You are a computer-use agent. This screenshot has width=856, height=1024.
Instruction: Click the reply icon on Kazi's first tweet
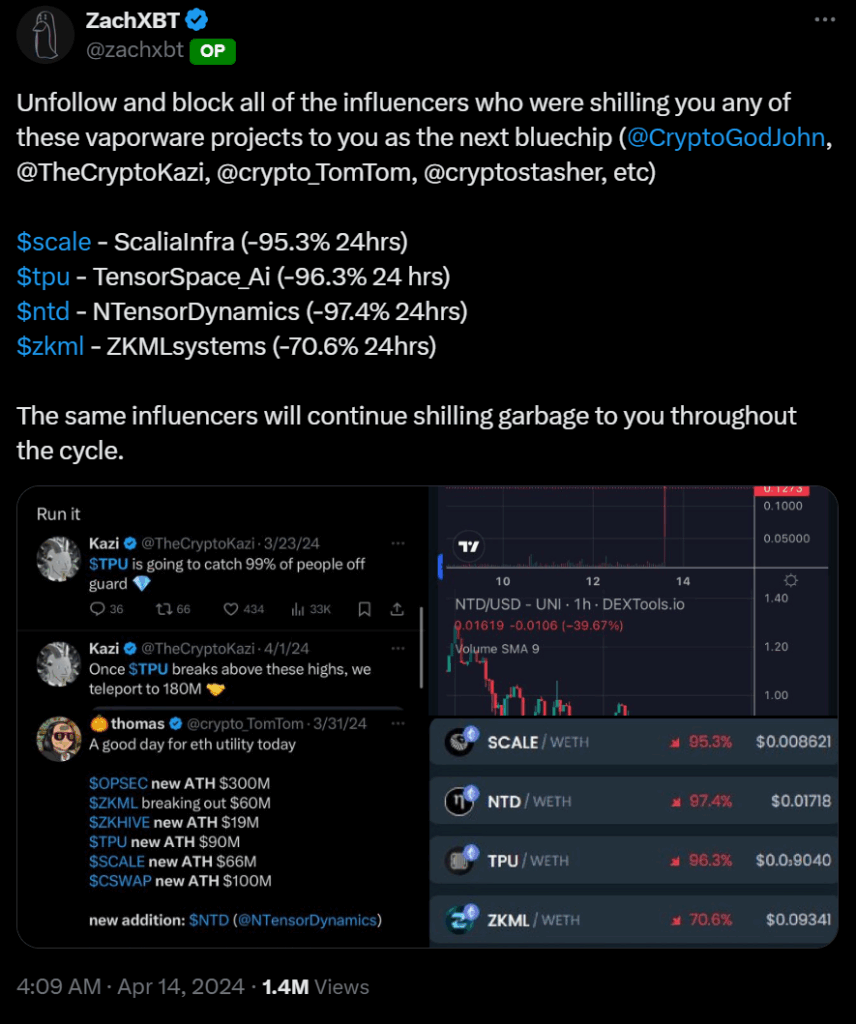[97, 609]
